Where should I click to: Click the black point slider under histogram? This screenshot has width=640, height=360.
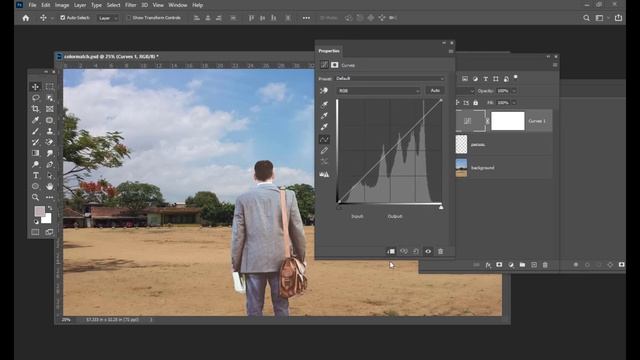tap(339, 207)
